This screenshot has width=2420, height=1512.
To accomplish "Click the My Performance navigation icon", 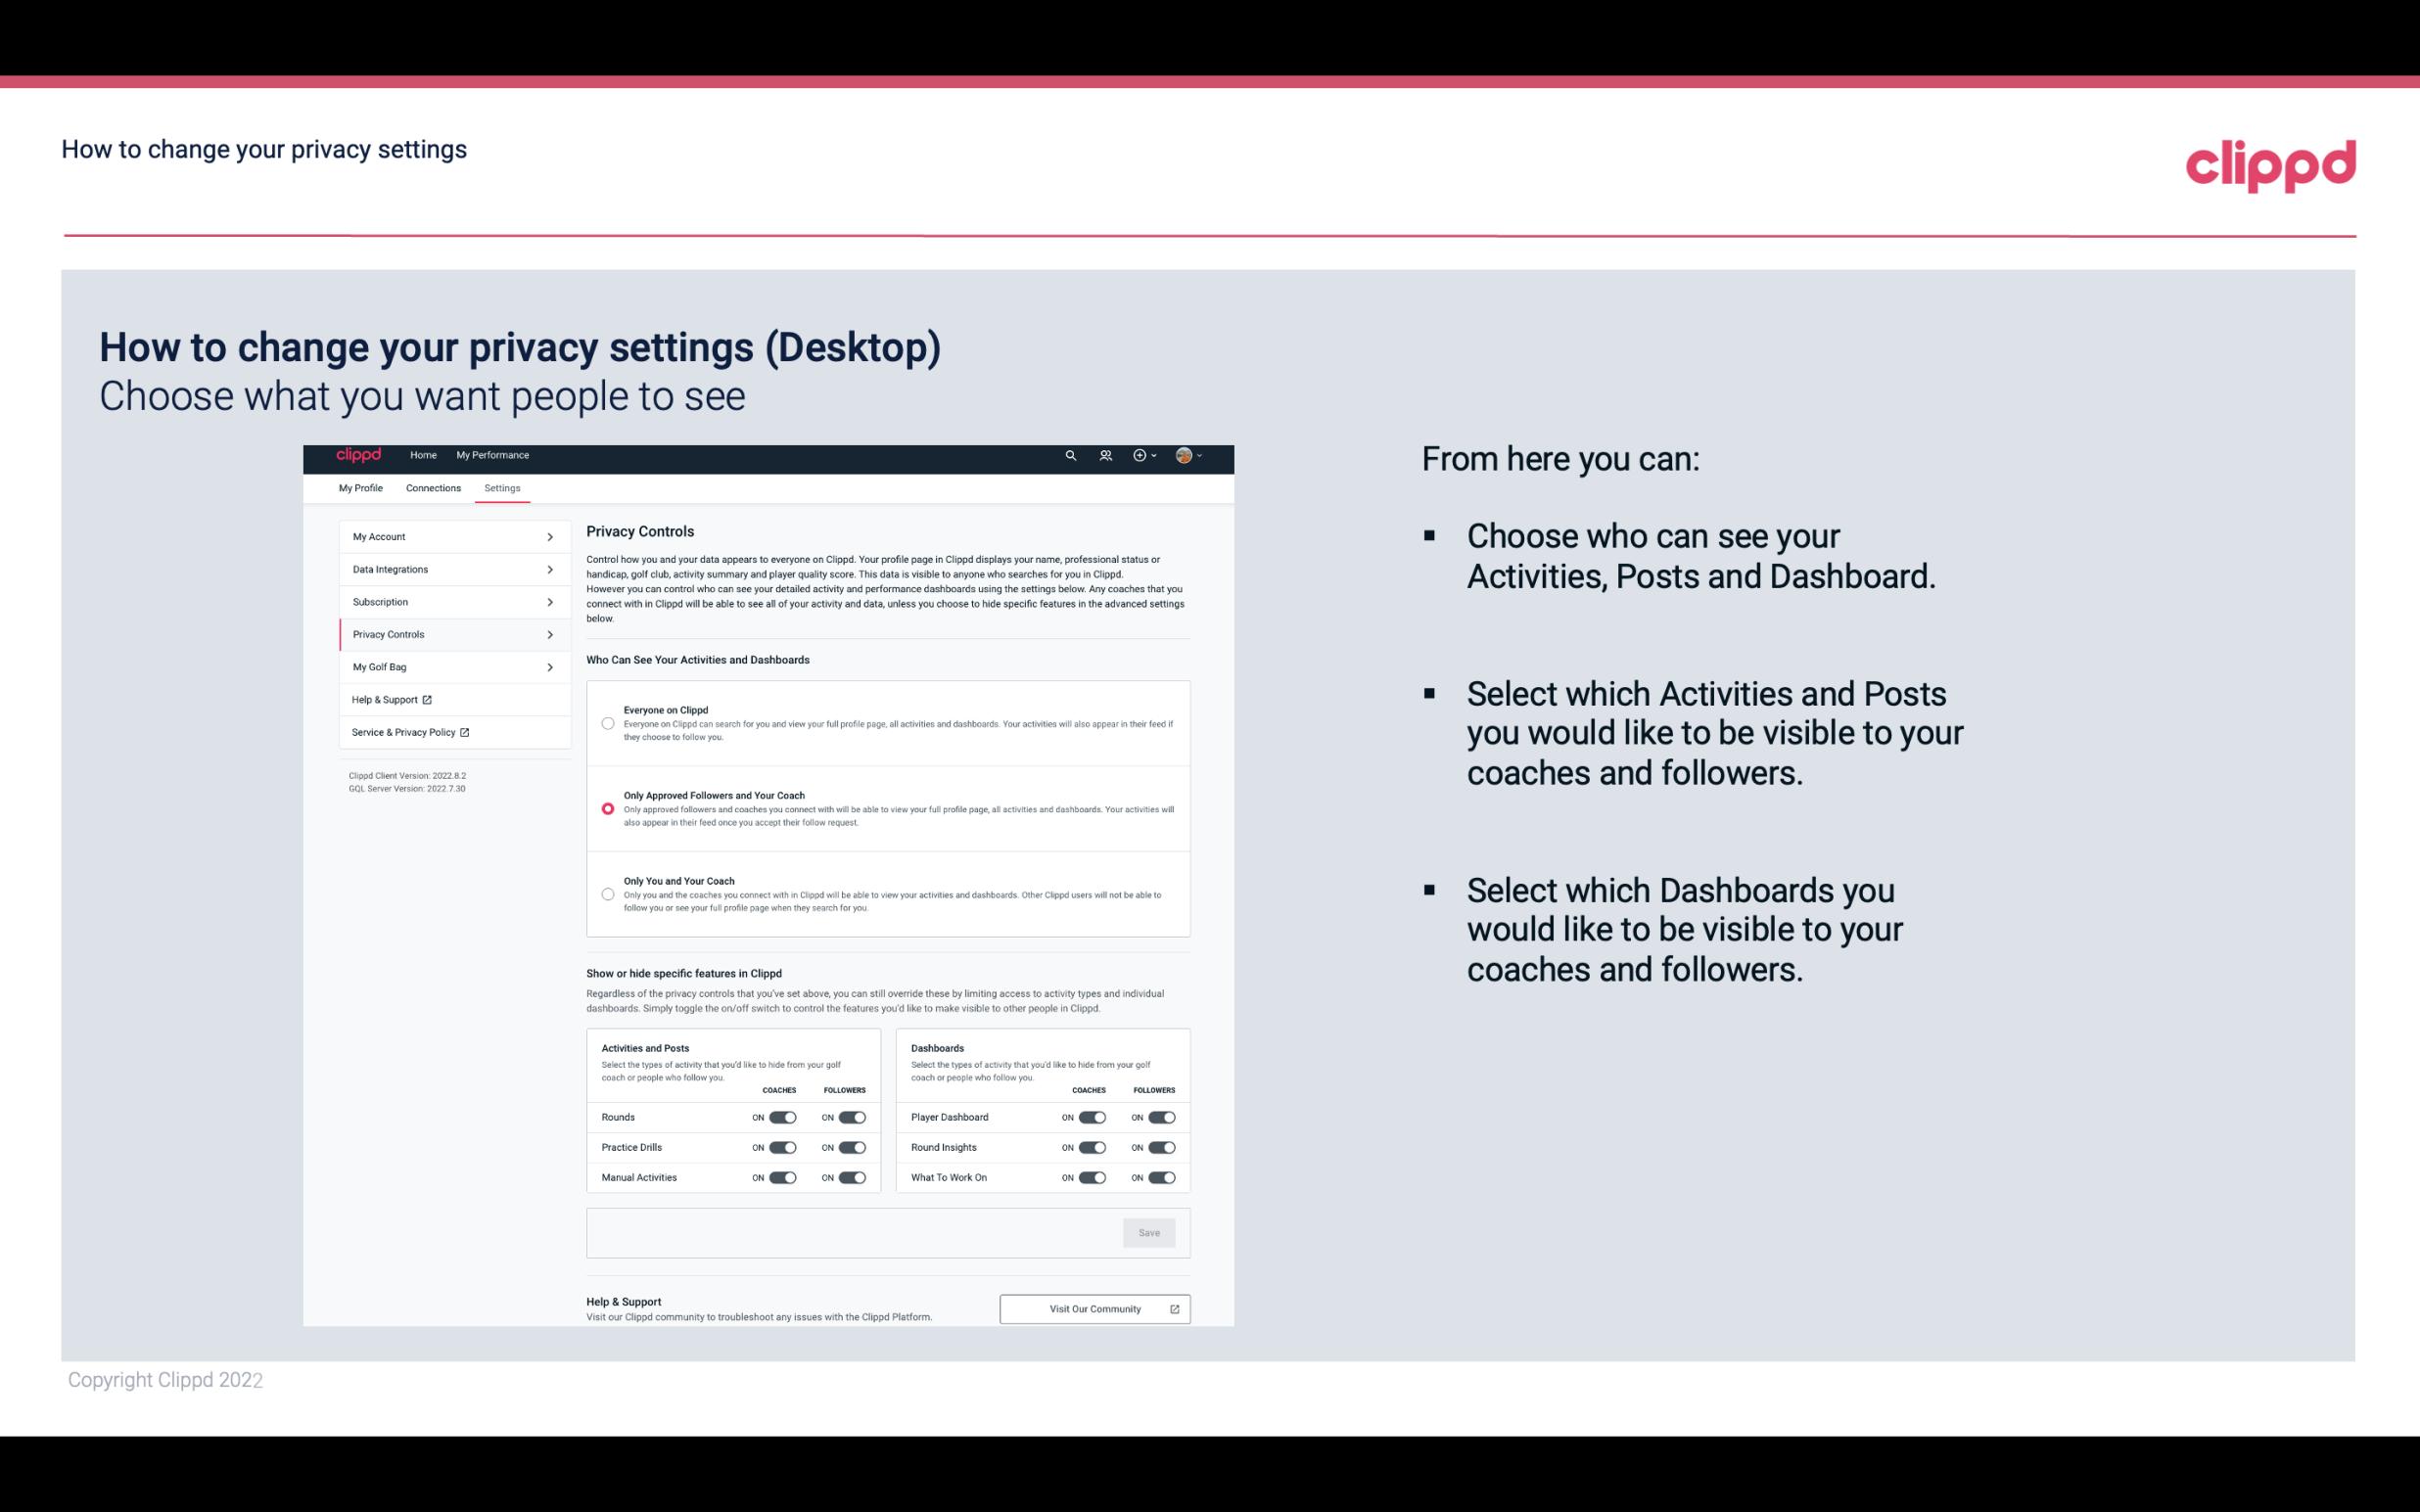I will coord(493,455).
